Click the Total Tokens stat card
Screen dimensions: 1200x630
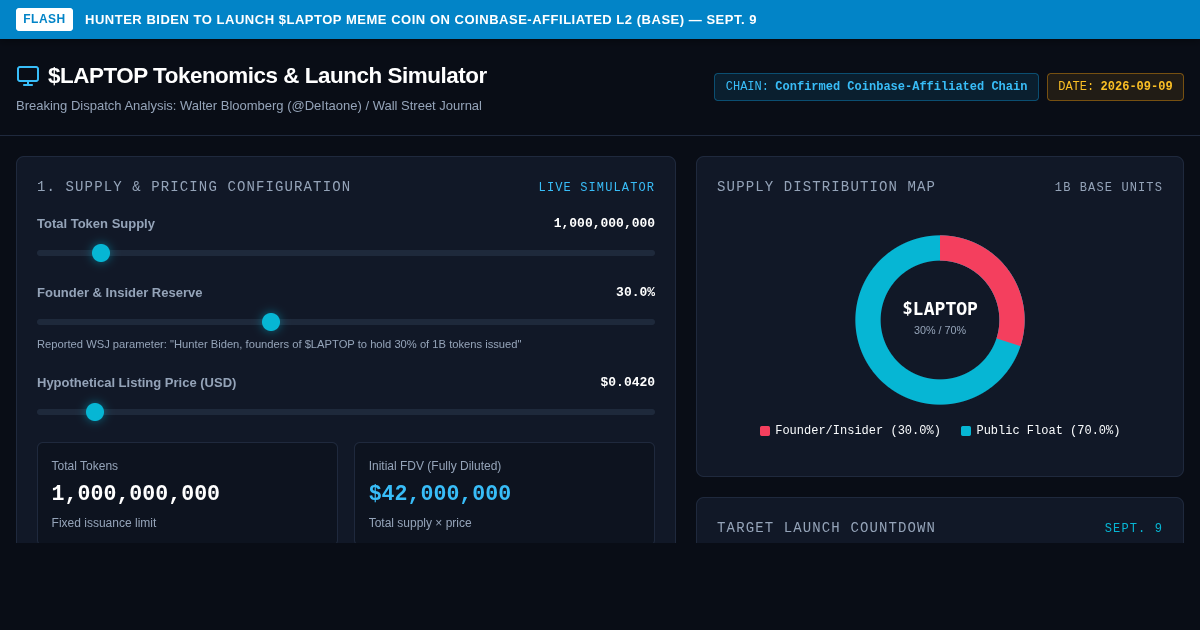(x=187, y=493)
